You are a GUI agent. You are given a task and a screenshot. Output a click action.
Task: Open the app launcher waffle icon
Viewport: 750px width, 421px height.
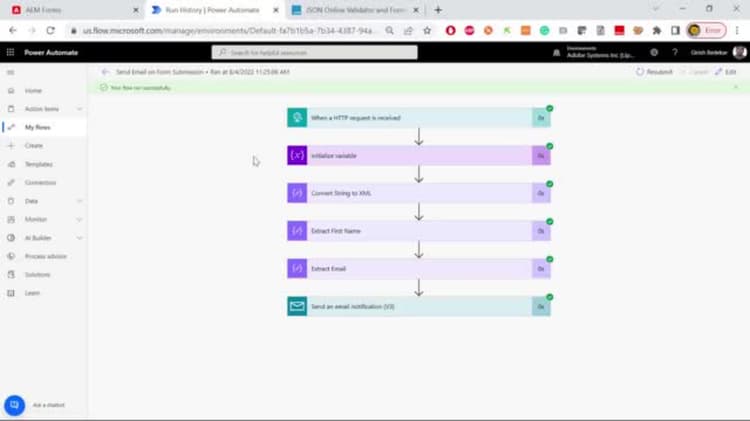click(11, 53)
